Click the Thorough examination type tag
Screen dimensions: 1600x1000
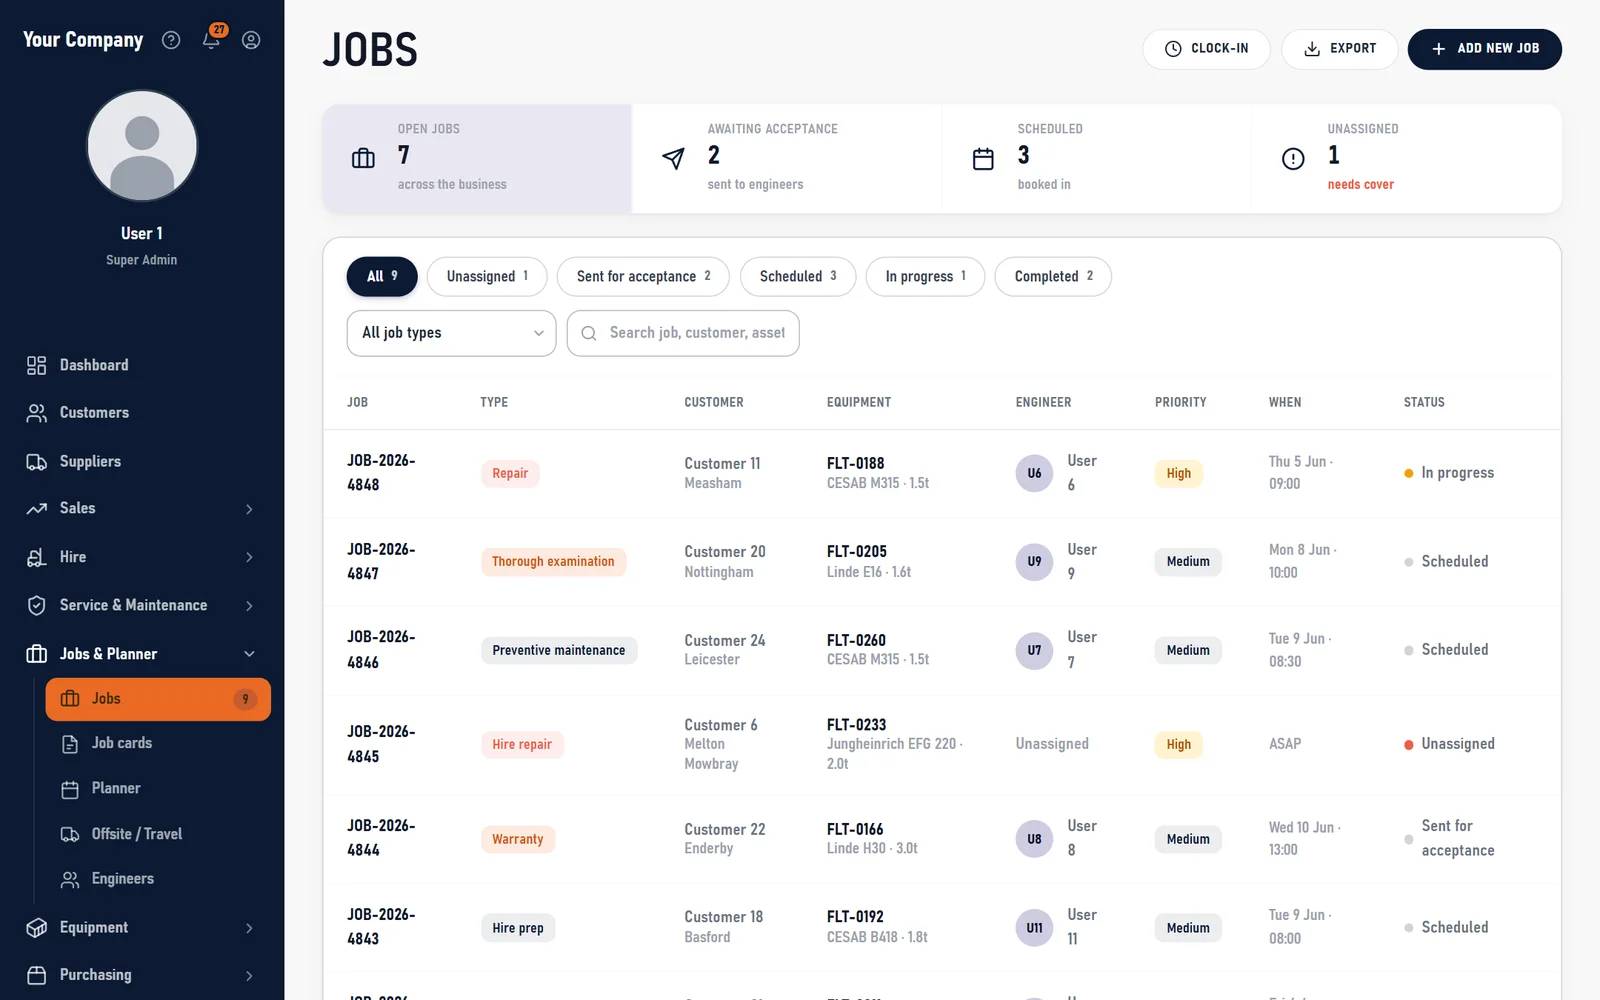click(553, 562)
